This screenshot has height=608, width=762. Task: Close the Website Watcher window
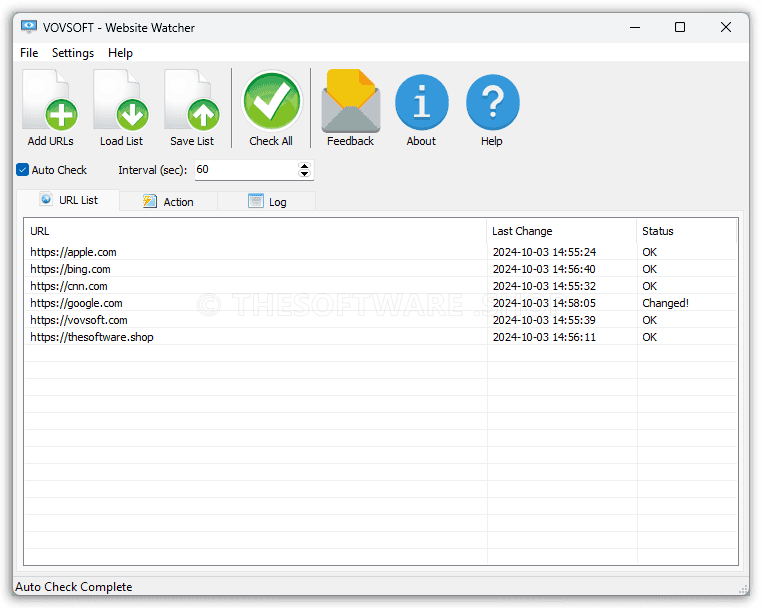coord(726,27)
